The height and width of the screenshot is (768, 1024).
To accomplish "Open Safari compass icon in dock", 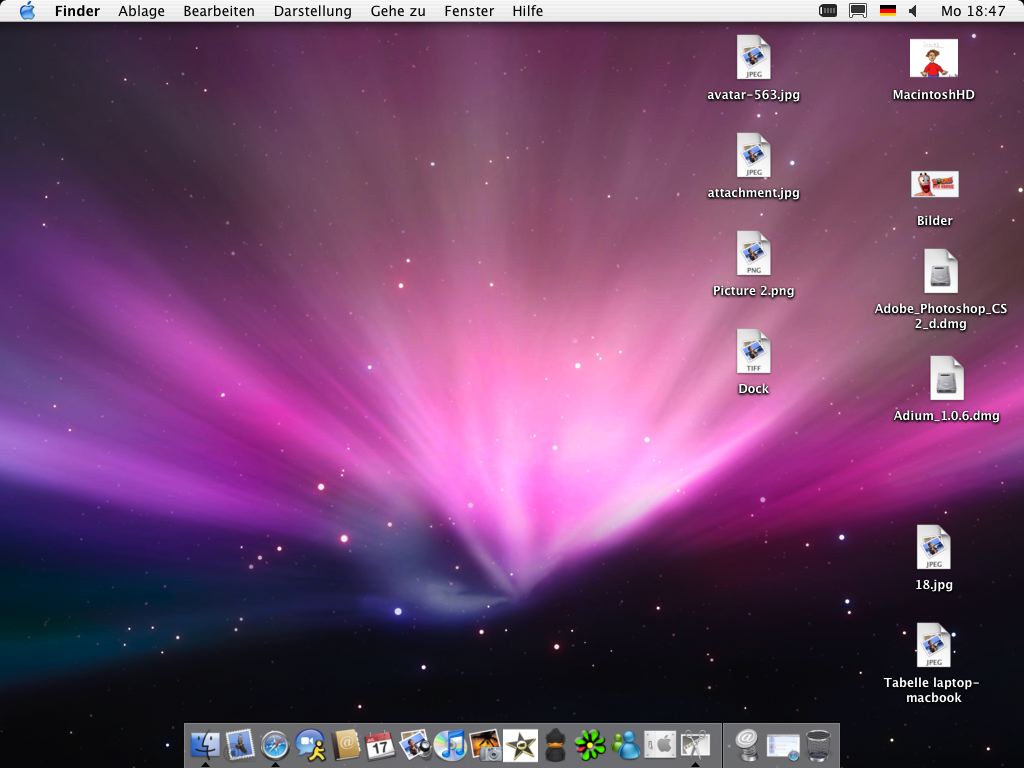I will pyautogui.click(x=275, y=744).
